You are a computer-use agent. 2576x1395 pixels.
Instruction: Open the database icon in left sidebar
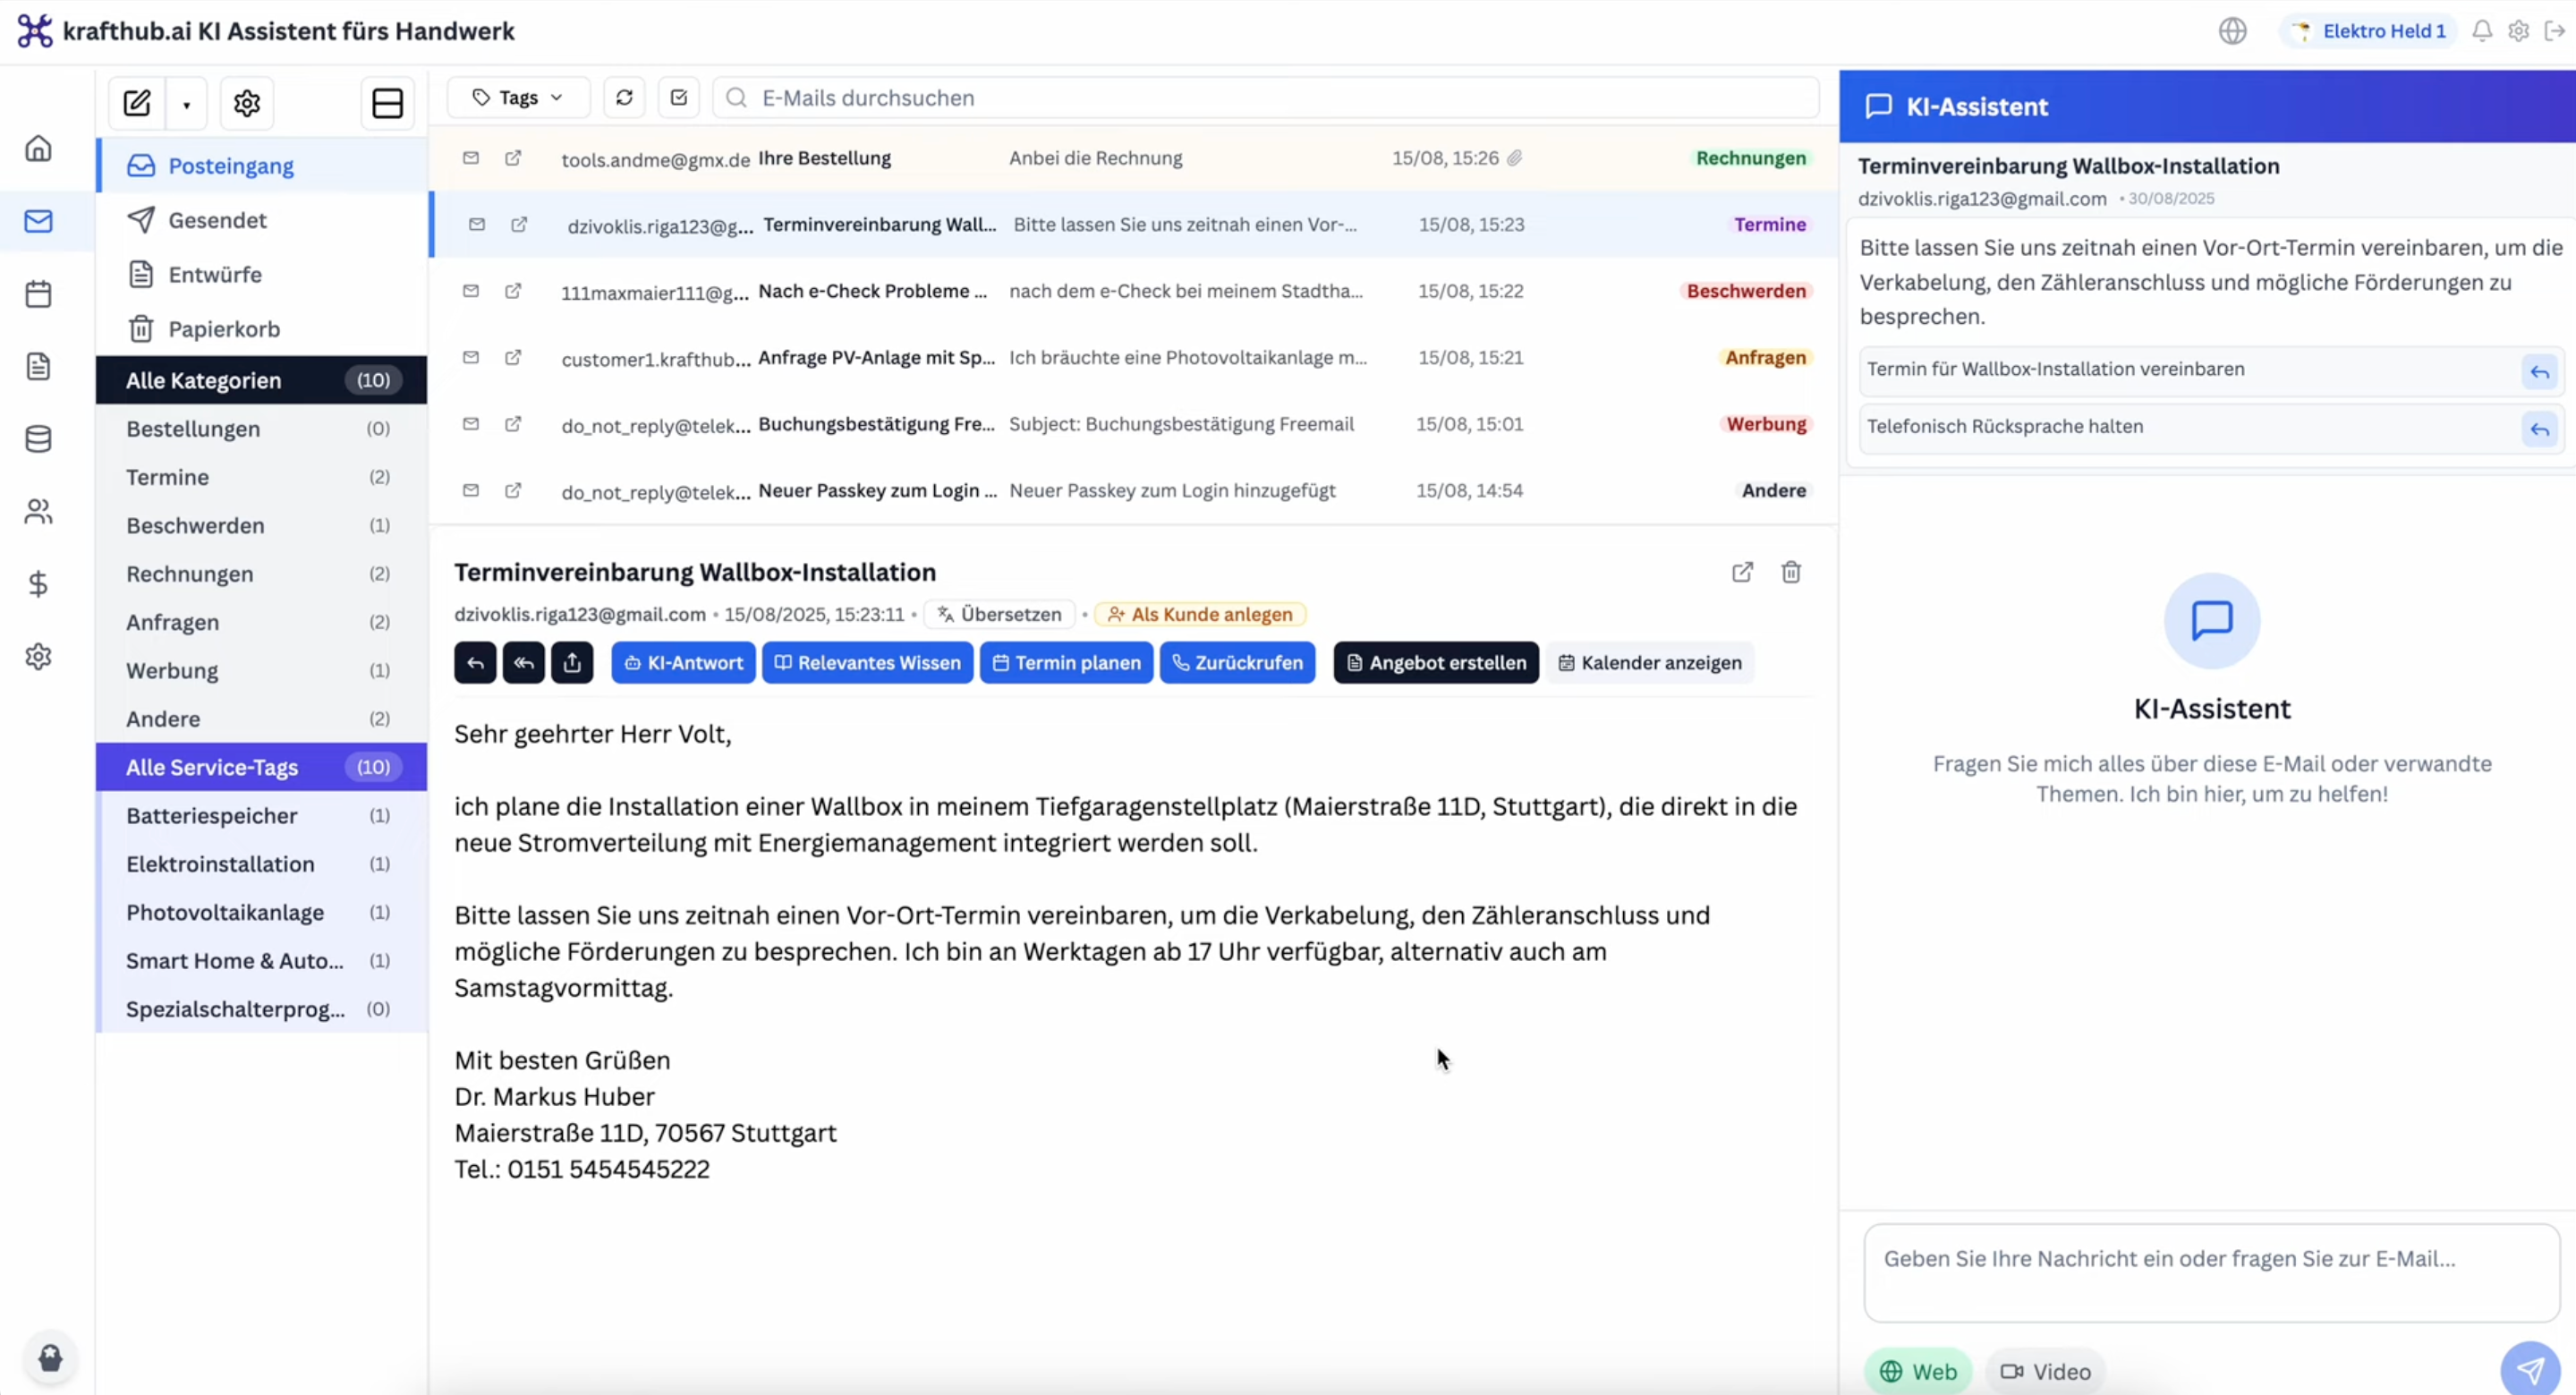point(38,439)
